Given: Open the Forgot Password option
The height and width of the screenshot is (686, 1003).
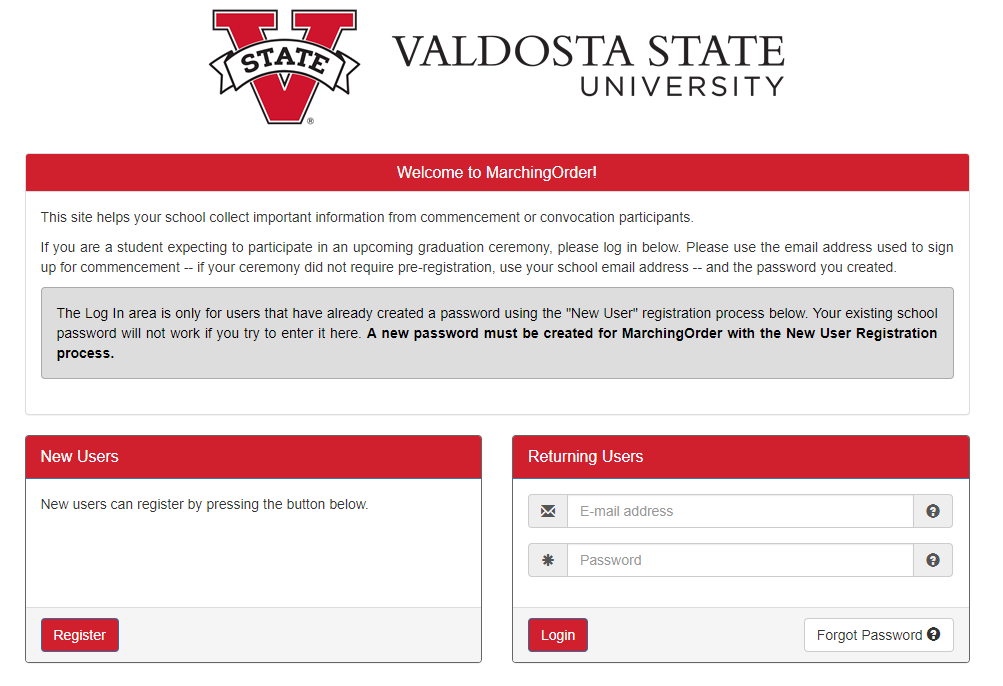Looking at the screenshot, I should 877,634.
